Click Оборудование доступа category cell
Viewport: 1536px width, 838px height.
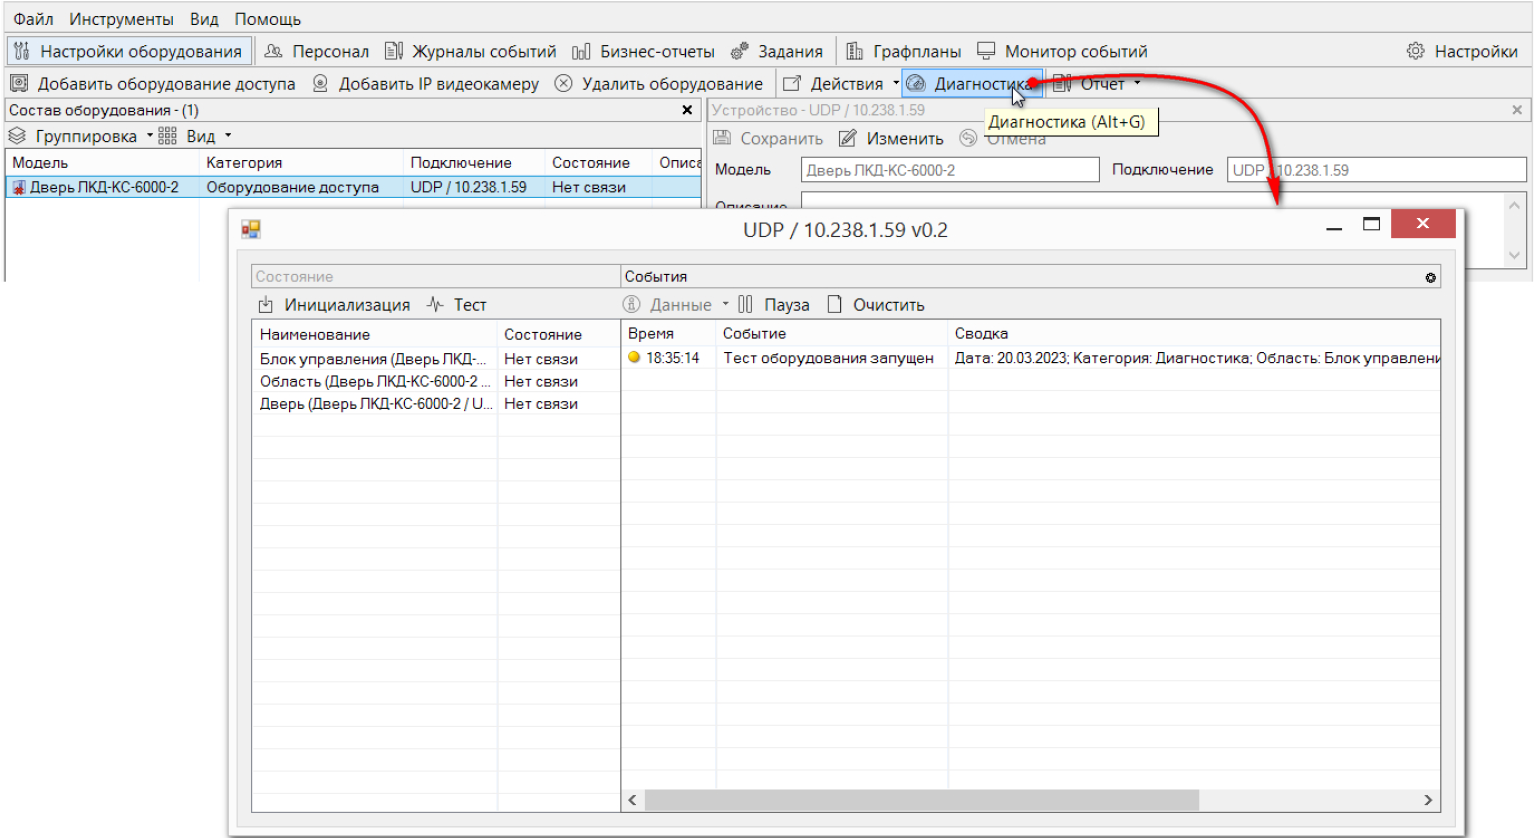293,187
